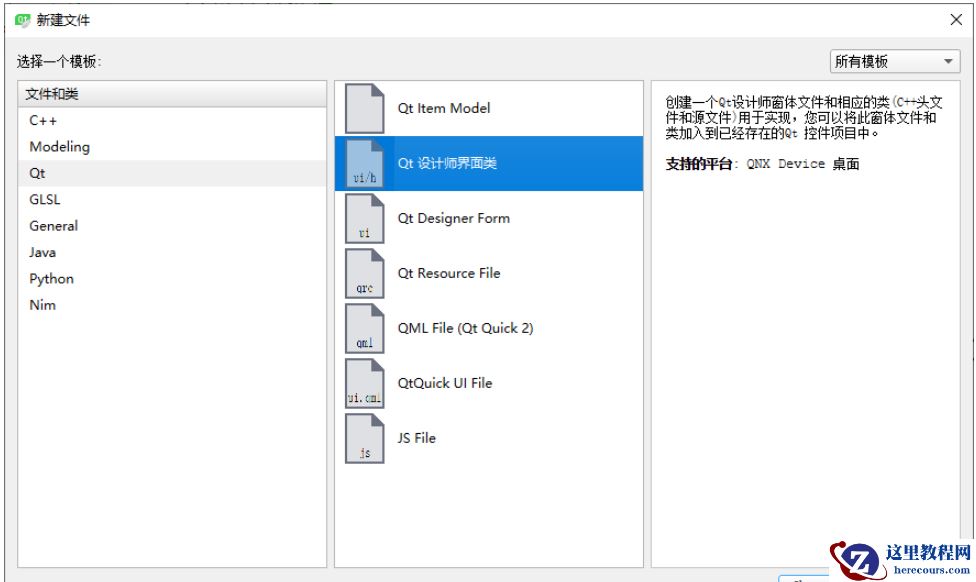Click the ui Designer Form file icon
This screenshot has width=976, height=582.
[365, 218]
